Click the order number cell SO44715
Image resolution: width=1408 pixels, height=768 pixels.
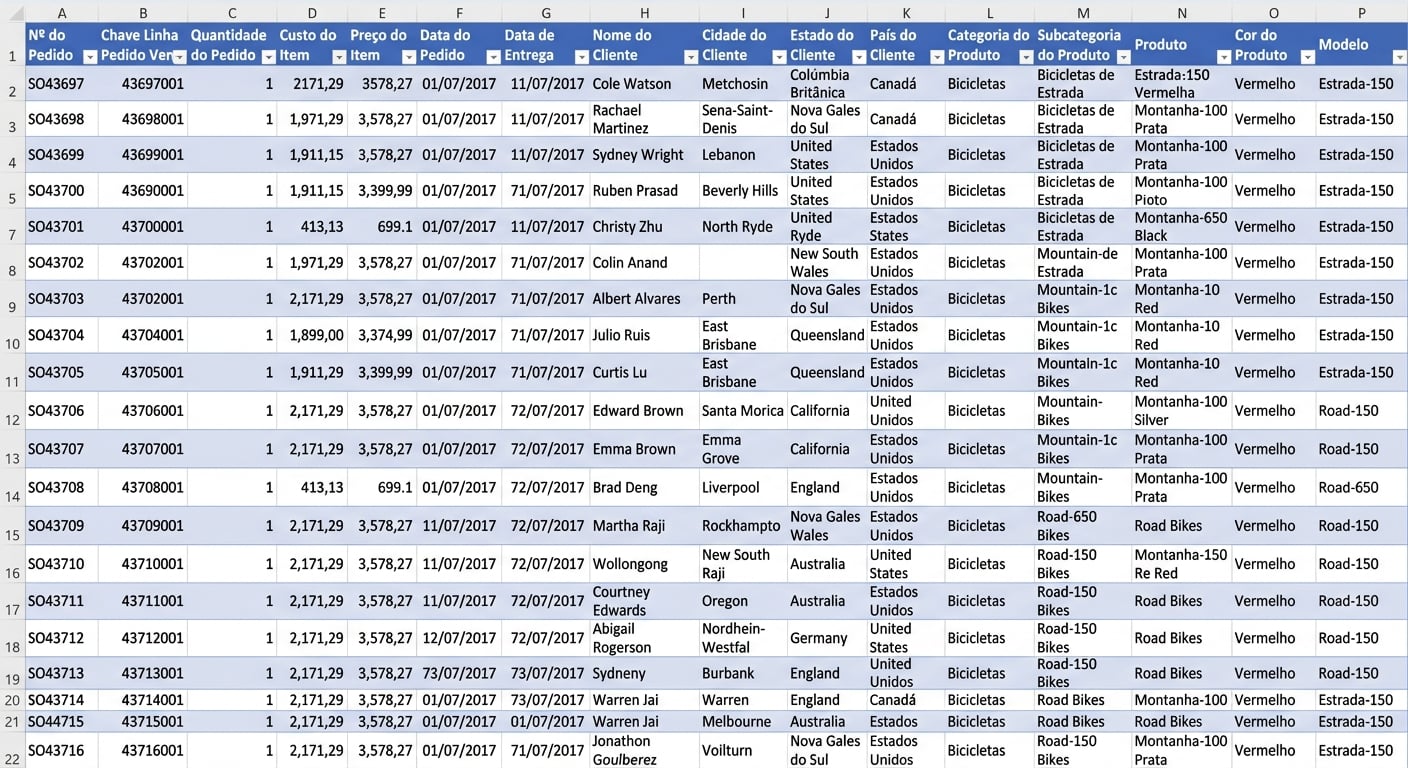pos(62,721)
